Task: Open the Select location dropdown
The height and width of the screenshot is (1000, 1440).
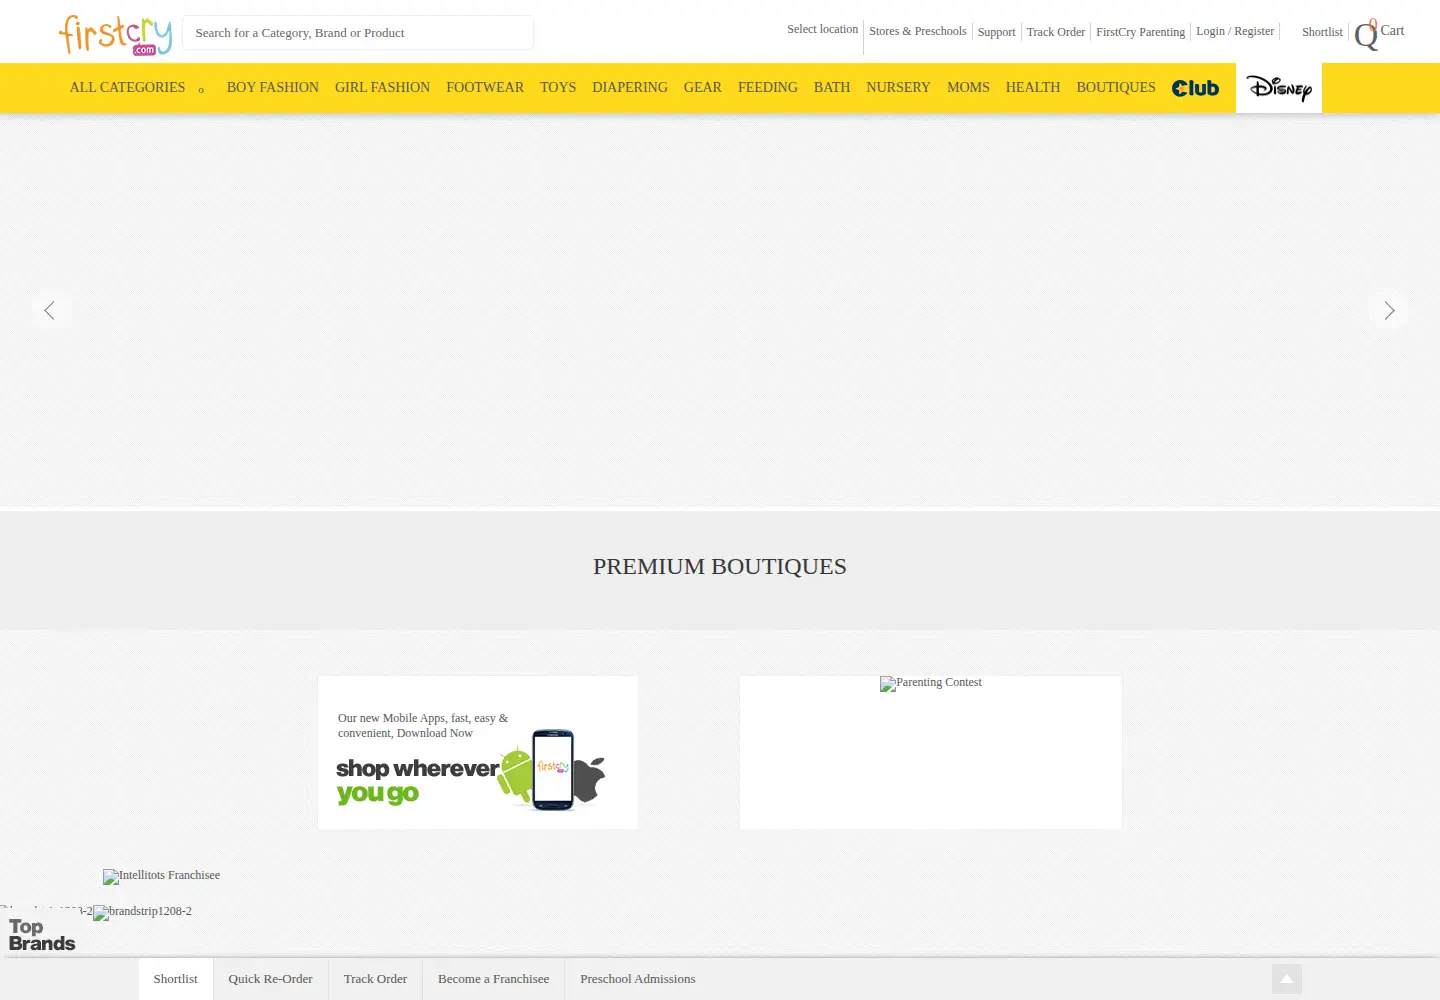Action: [x=822, y=30]
